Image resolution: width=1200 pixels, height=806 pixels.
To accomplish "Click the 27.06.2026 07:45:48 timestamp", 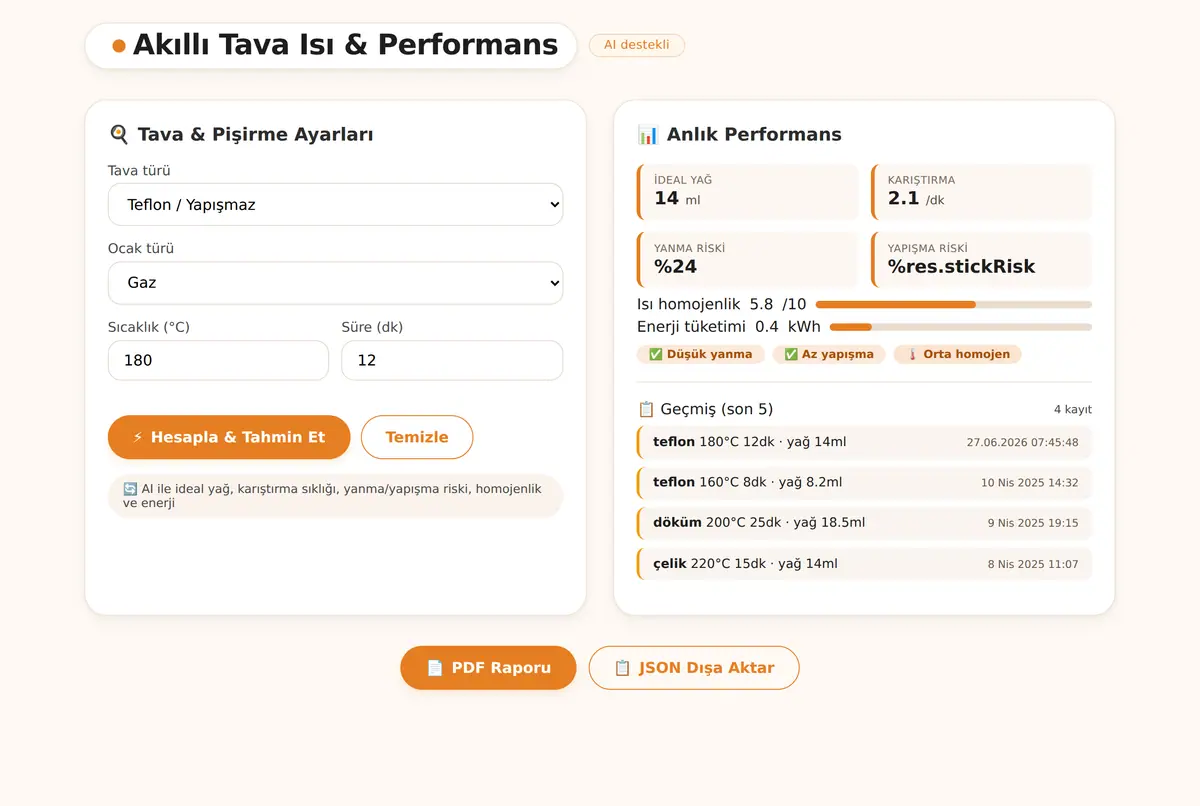I will [x=1022, y=442].
